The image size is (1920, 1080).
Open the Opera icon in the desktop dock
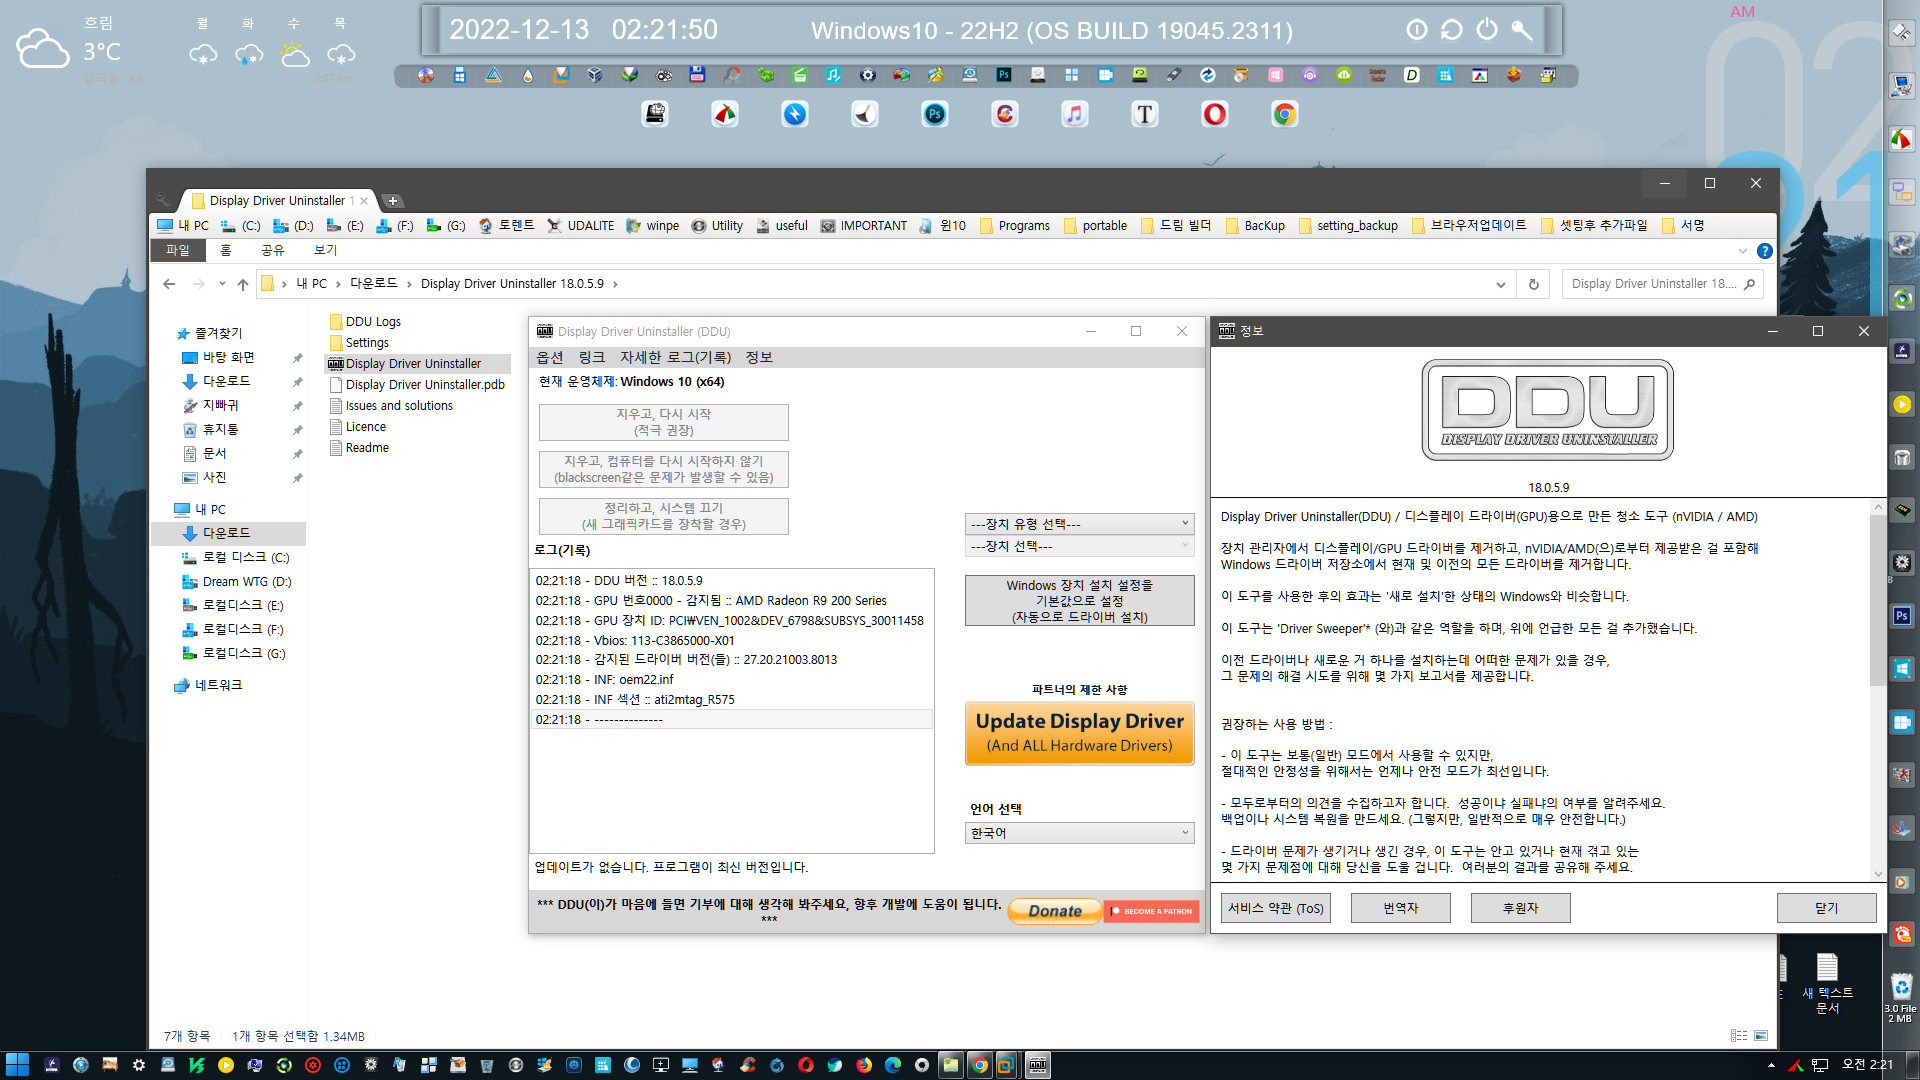(x=1214, y=115)
